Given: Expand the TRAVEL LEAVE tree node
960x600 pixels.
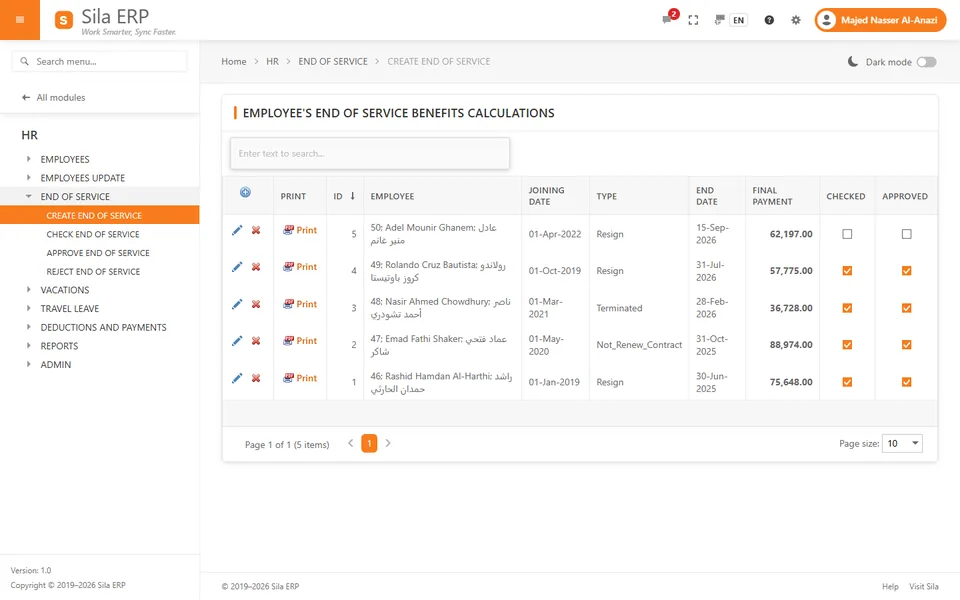Looking at the screenshot, I should coord(28,309).
